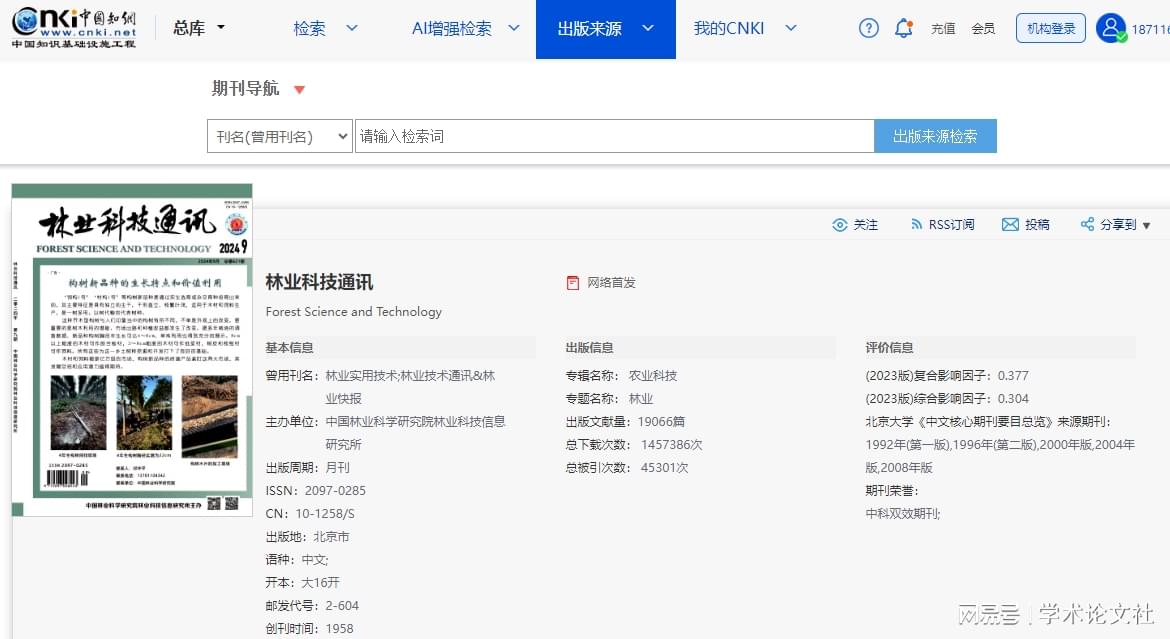Click the 充值 link
1170x639 pixels.
[943, 28]
